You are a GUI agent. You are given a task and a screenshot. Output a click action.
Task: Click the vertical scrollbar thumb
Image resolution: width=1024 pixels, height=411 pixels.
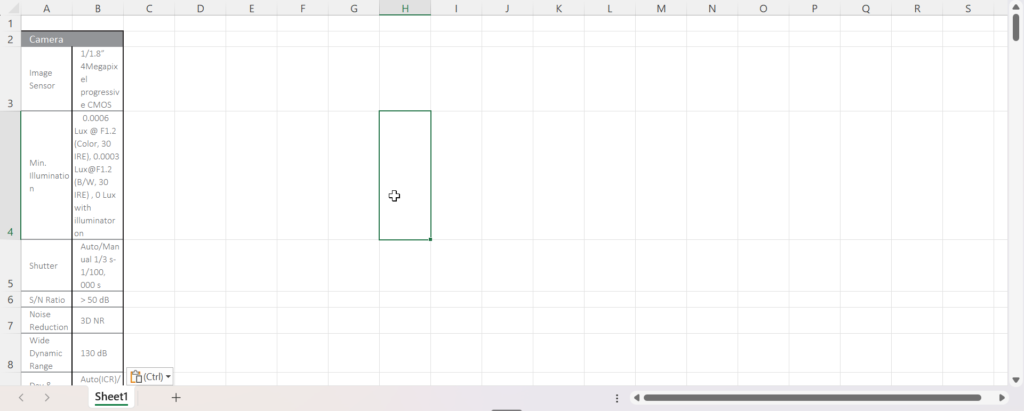click(x=1016, y=28)
